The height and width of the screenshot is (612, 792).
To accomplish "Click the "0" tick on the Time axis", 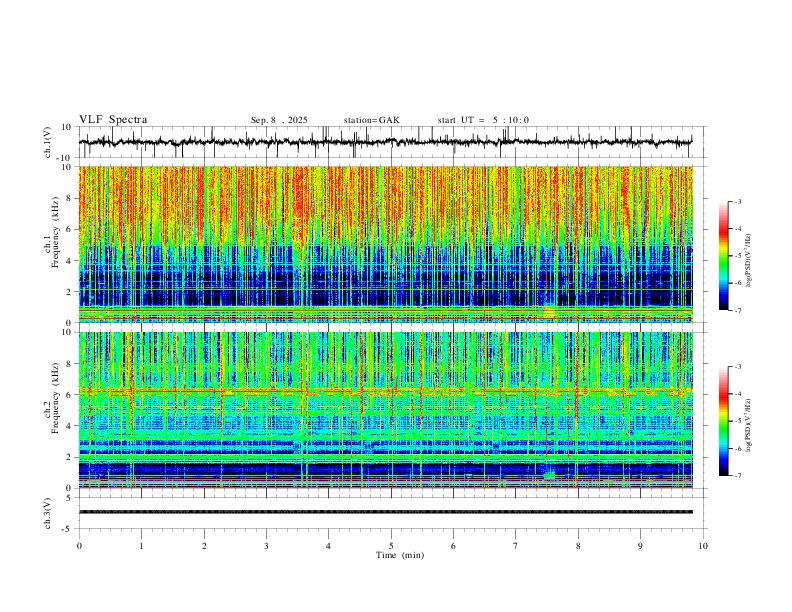I will tap(79, 546).
